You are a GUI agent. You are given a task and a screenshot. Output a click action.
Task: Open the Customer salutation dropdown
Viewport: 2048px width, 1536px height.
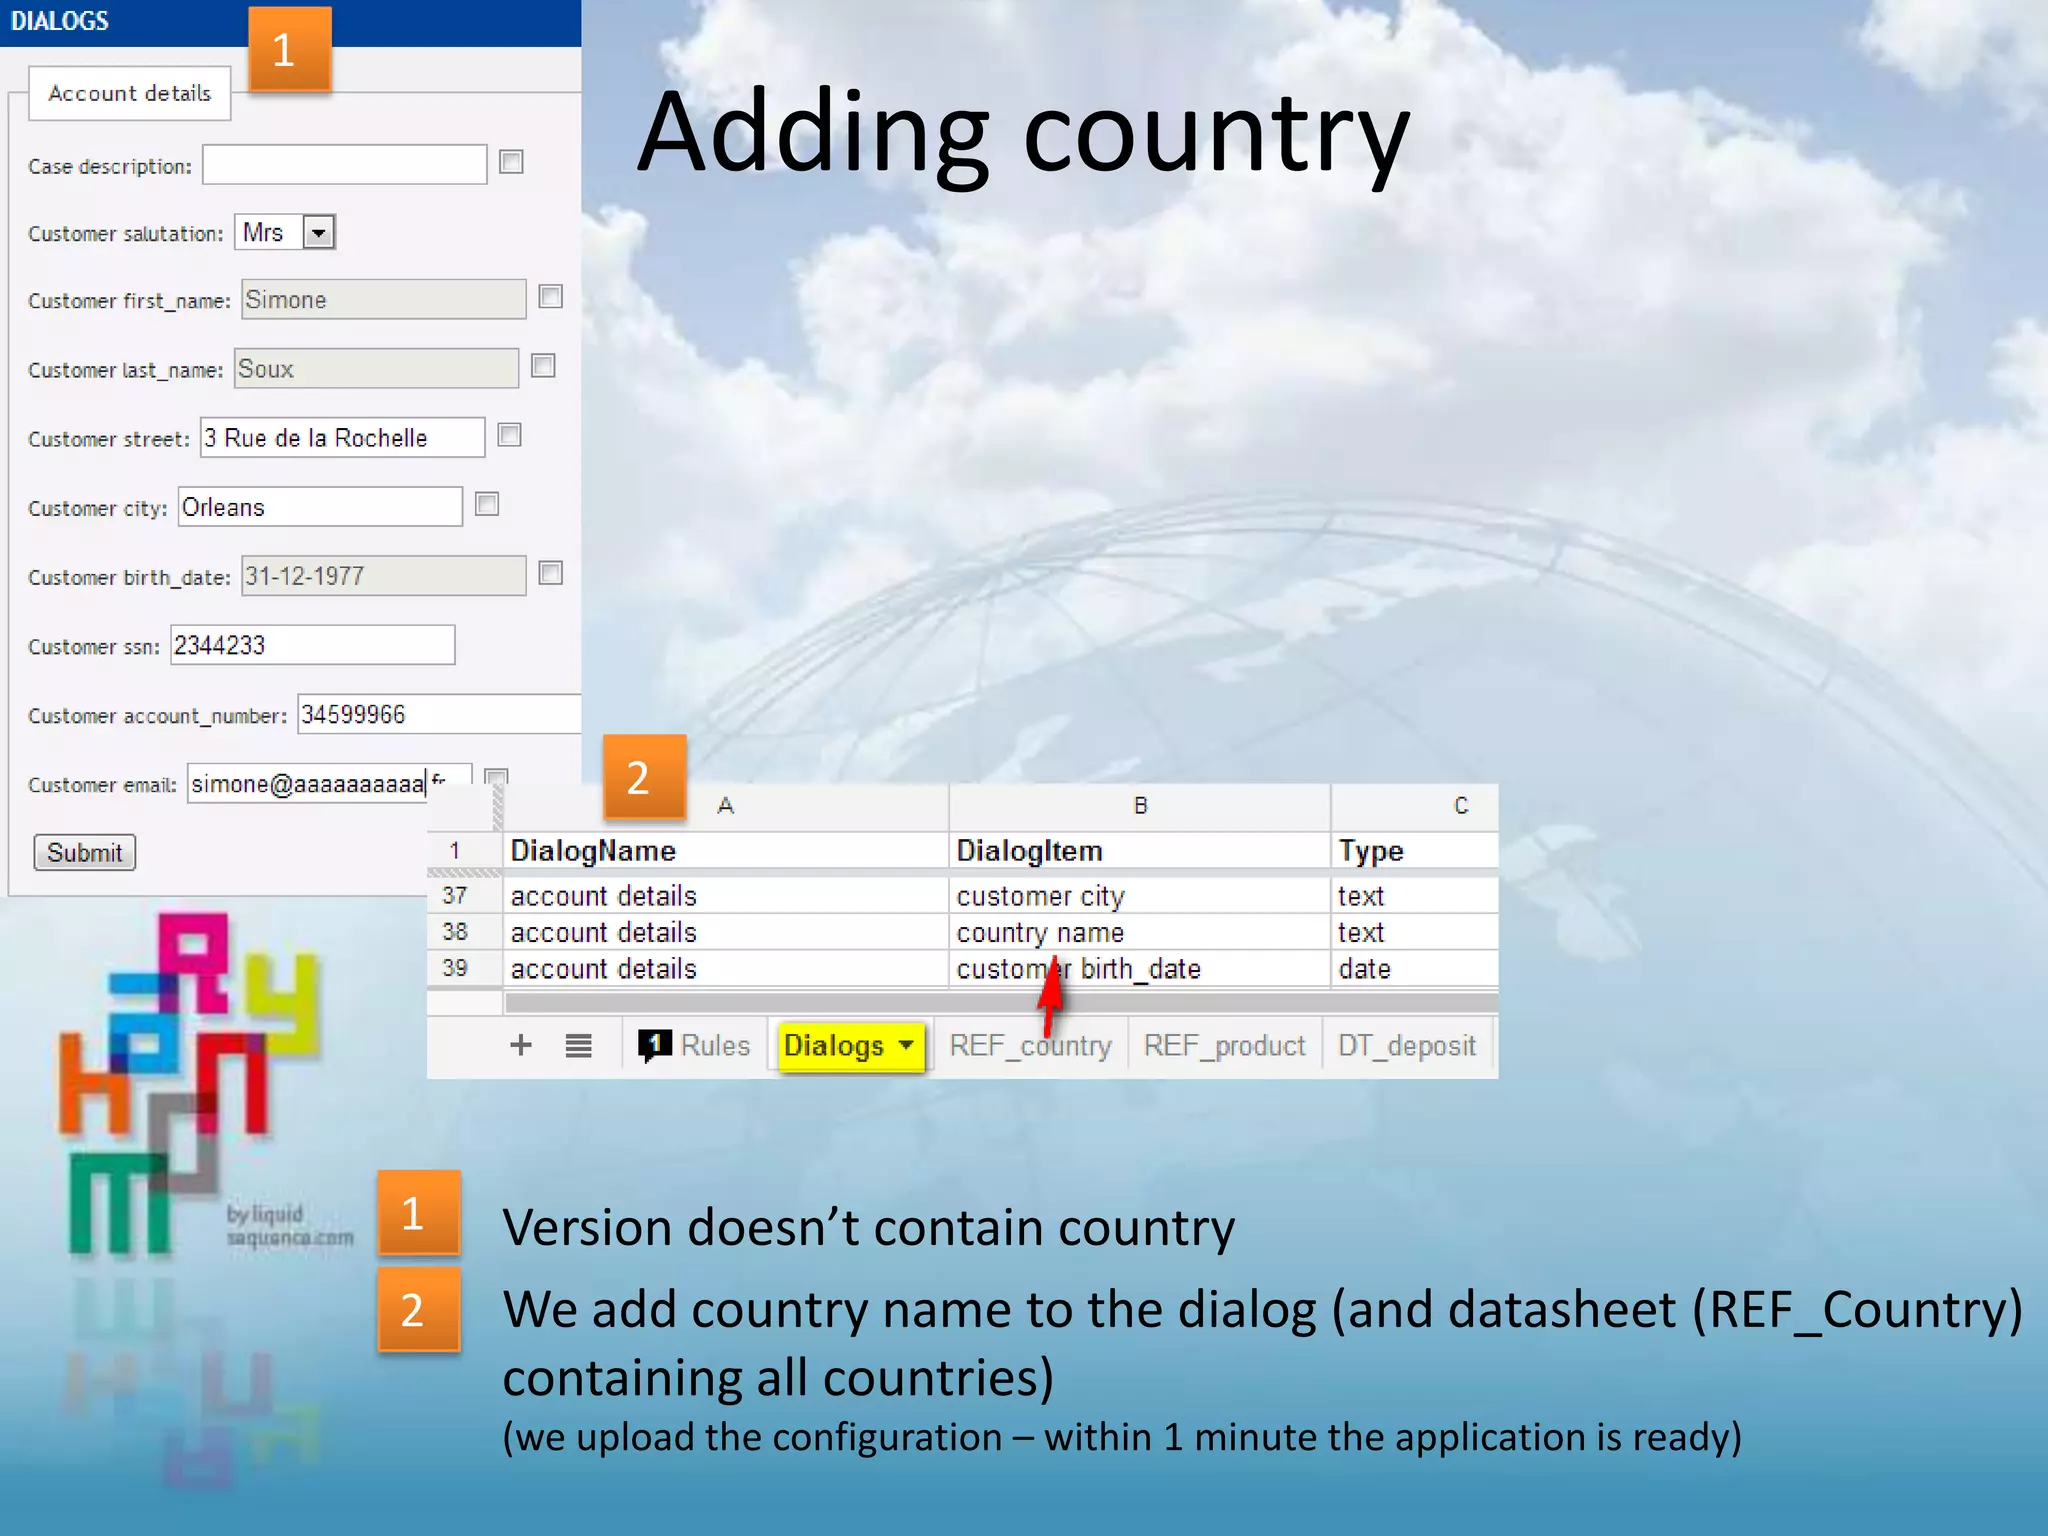point(318,233)
